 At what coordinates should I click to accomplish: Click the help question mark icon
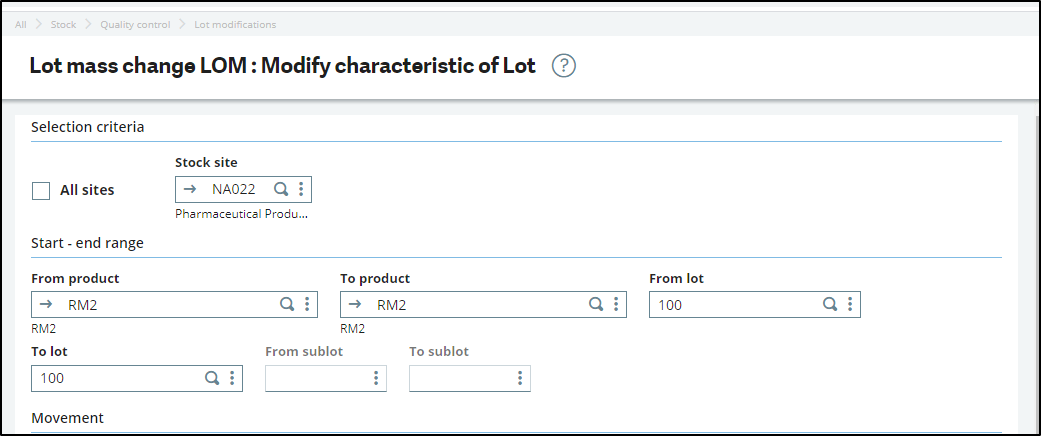564,66
